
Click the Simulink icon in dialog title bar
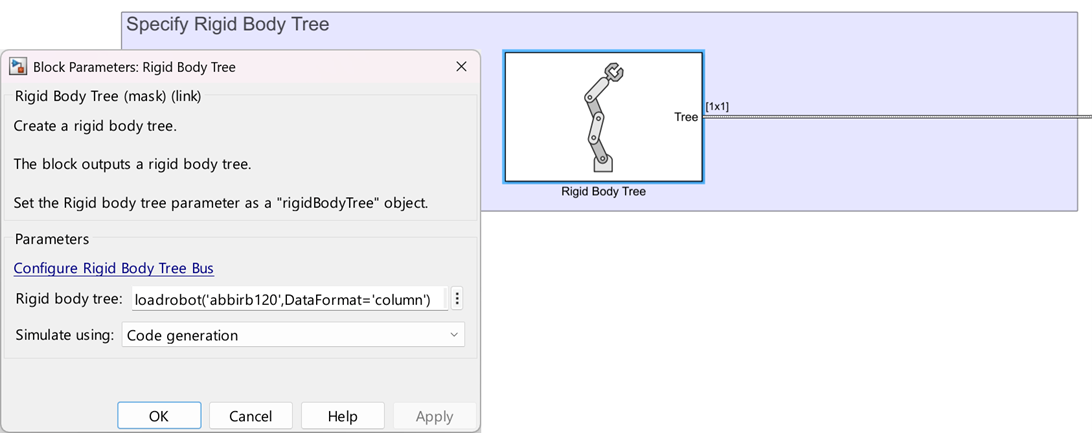point(18,67)
